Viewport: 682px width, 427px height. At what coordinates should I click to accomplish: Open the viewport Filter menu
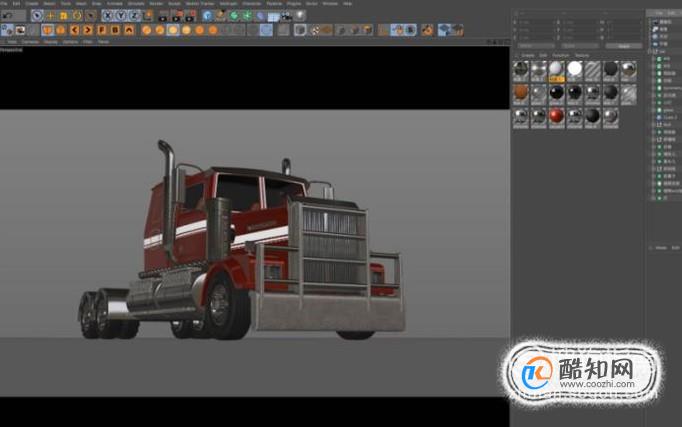[88, 42]
